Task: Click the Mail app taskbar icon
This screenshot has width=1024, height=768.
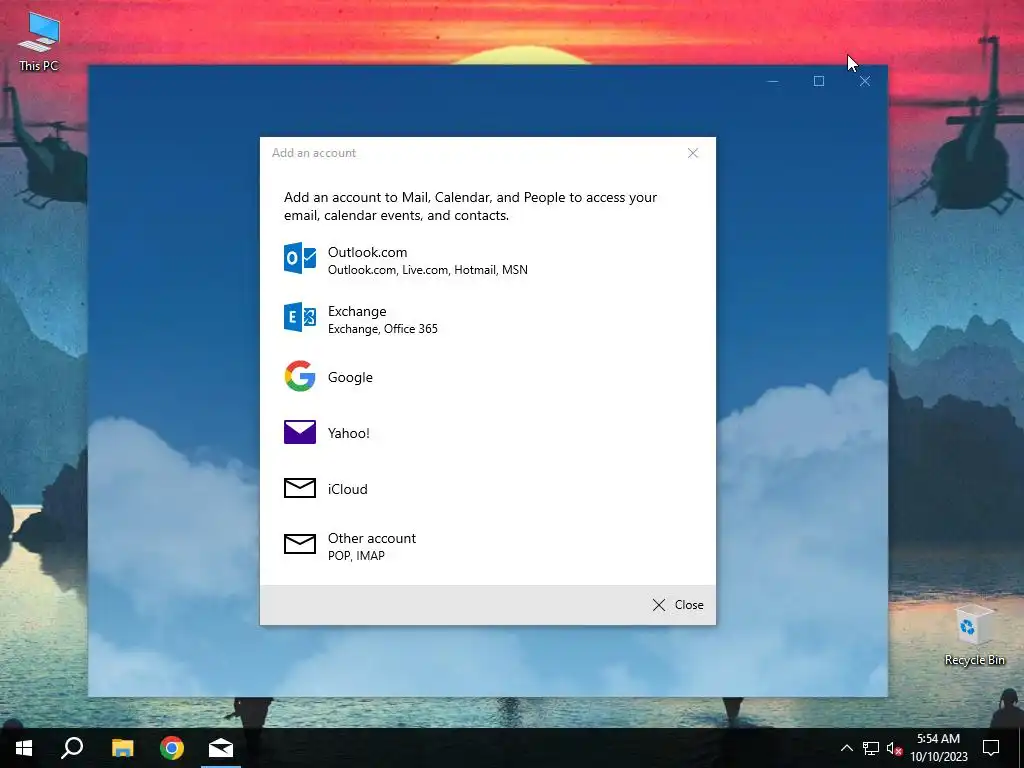Action: [221, 748]
